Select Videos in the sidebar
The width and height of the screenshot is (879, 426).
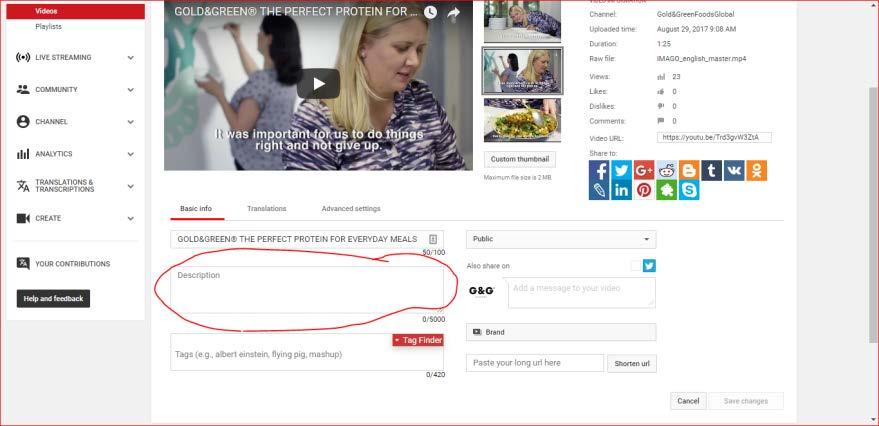coord(76,11)
